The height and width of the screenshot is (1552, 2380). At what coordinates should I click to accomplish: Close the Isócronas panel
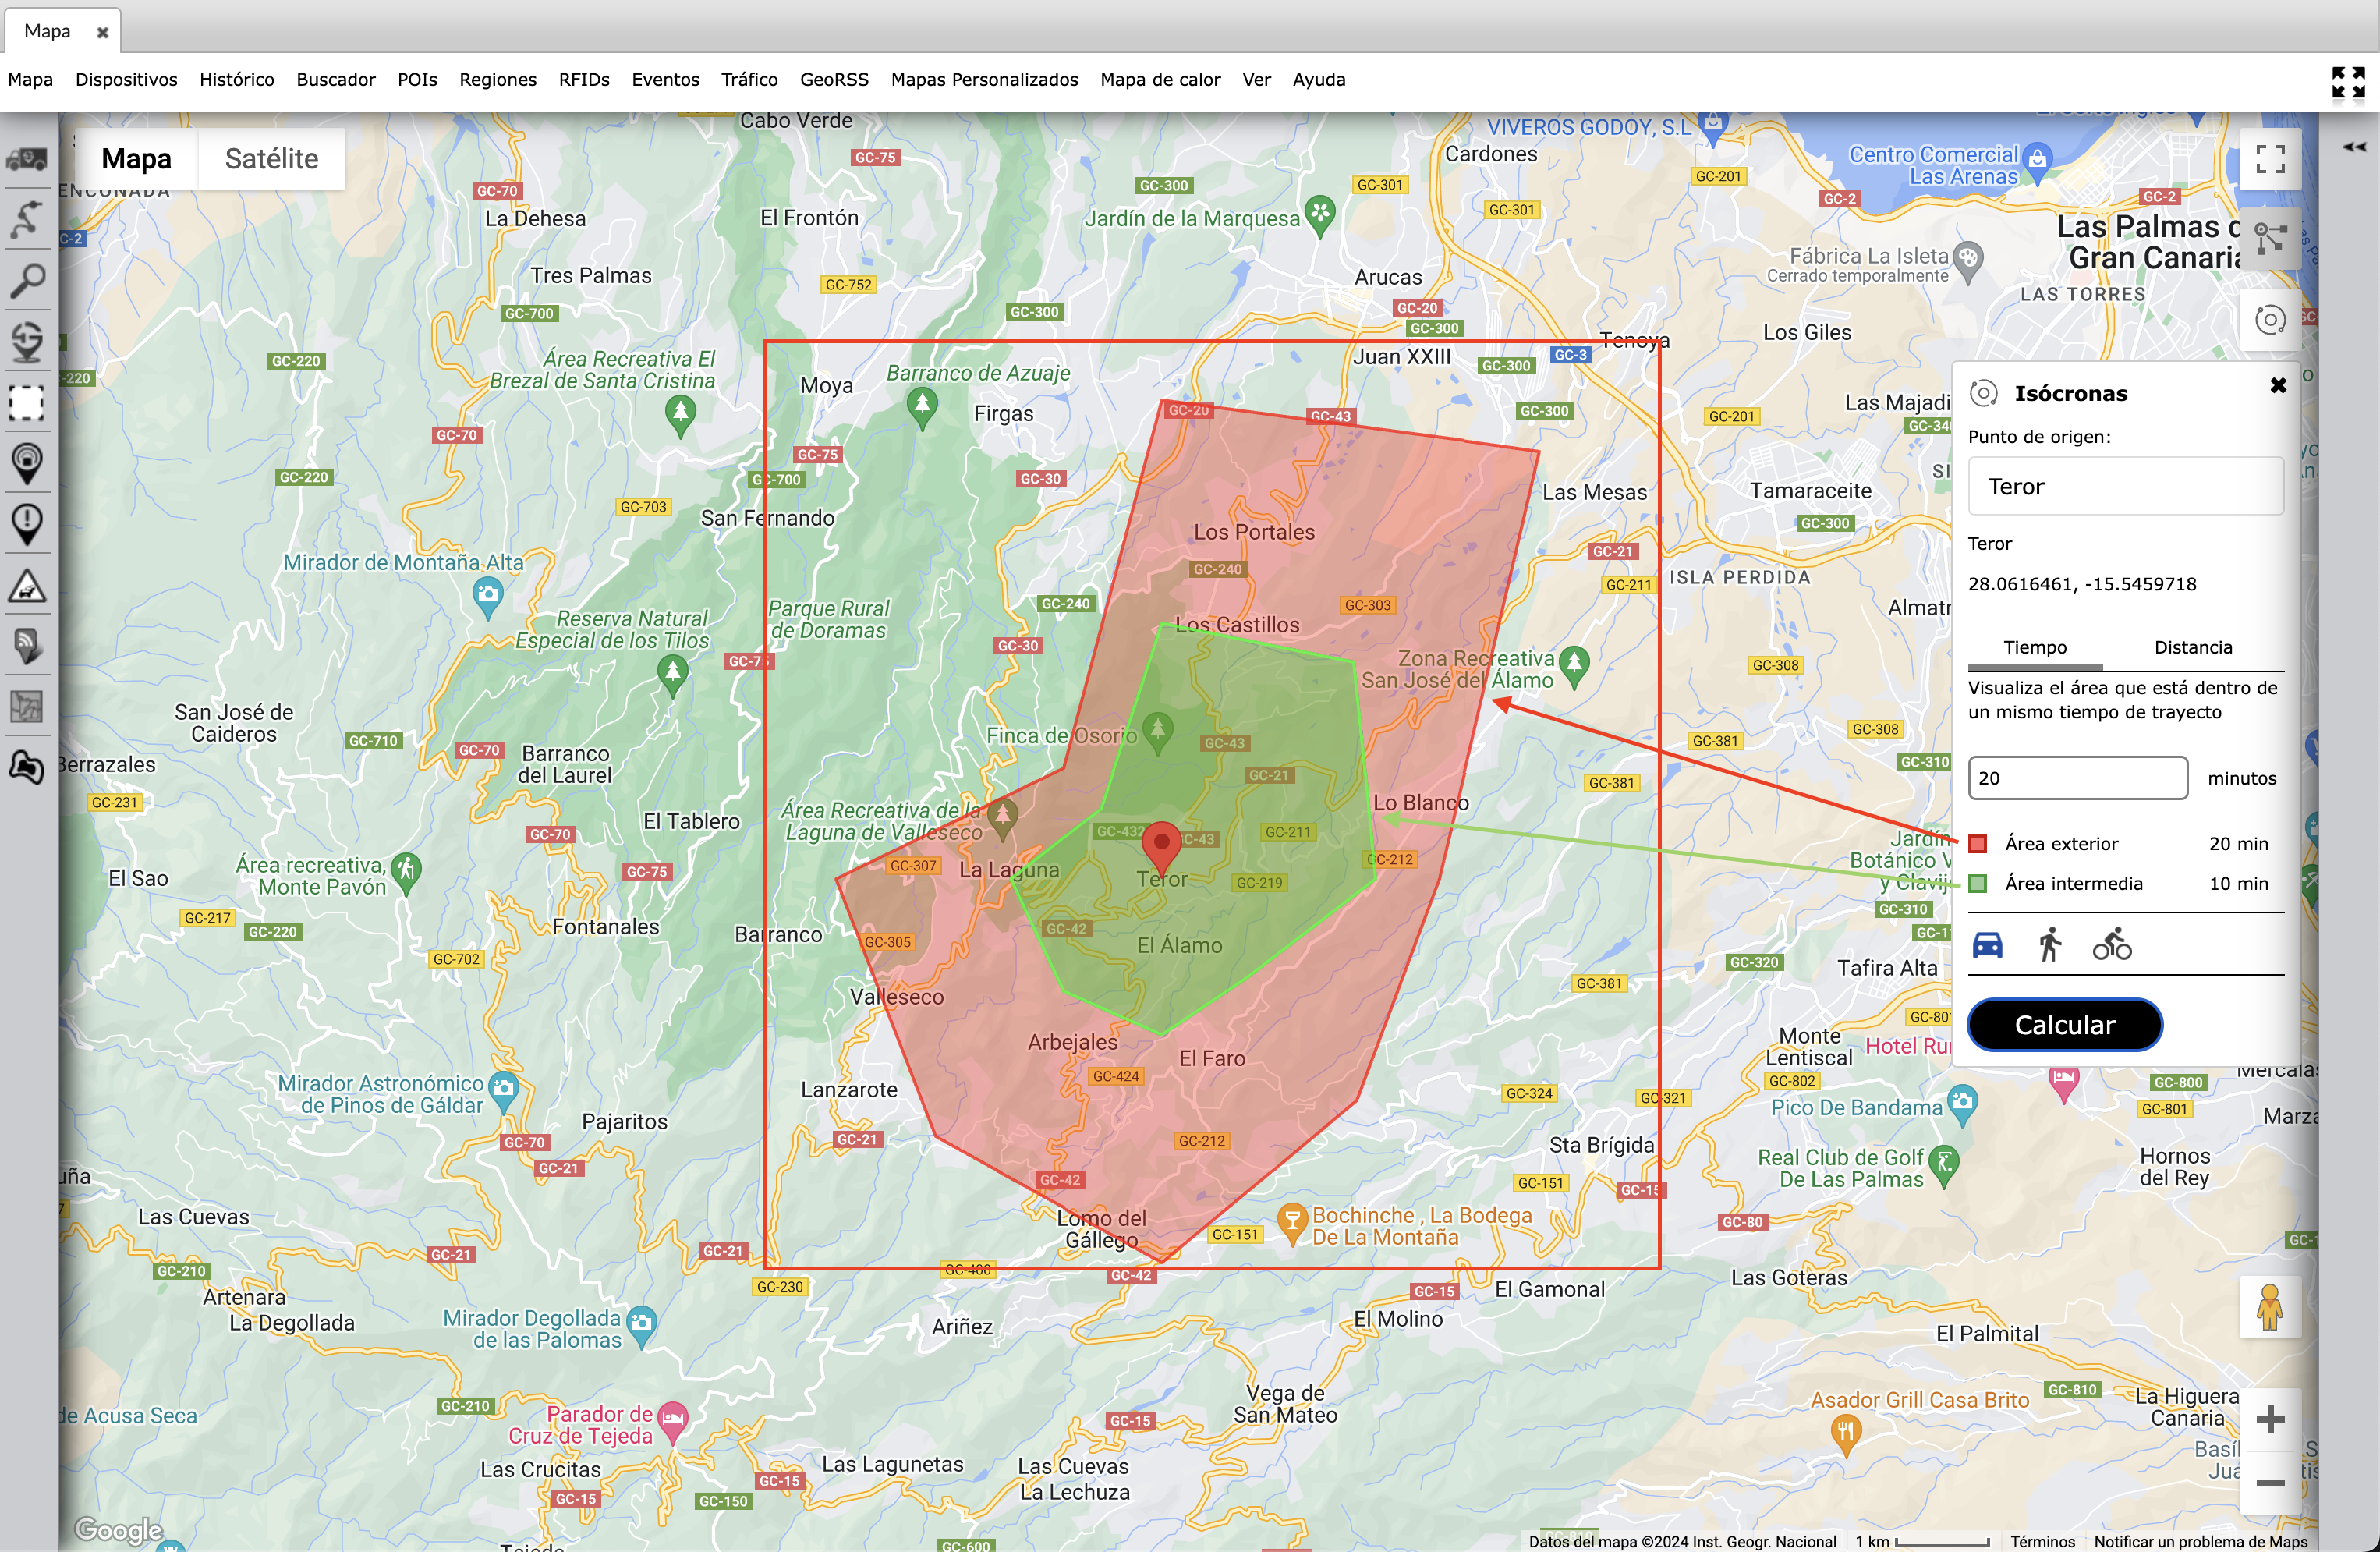(x=2278, y=386)
